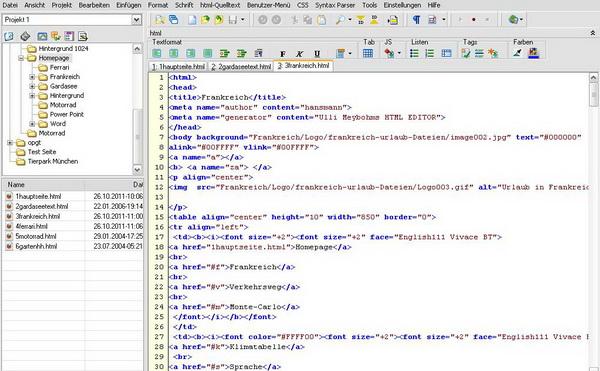Click the indent icon in Textformat

coord(225,54)
